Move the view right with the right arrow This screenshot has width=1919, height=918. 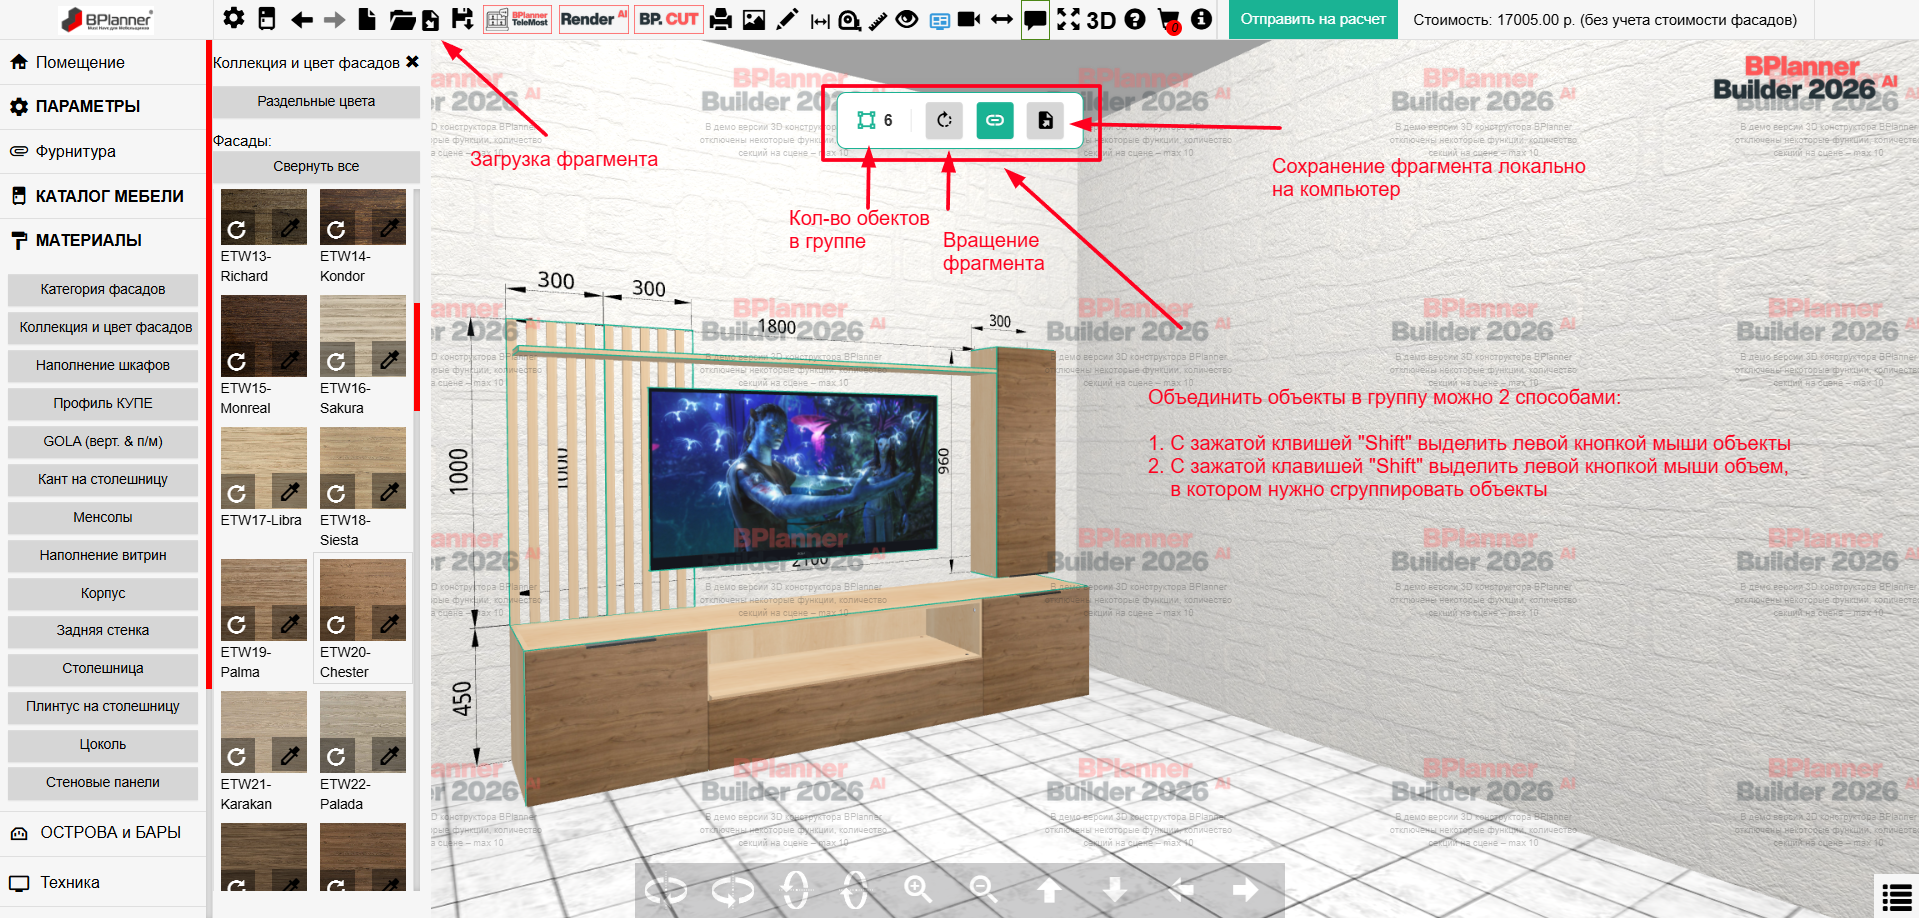[1245, 889]
